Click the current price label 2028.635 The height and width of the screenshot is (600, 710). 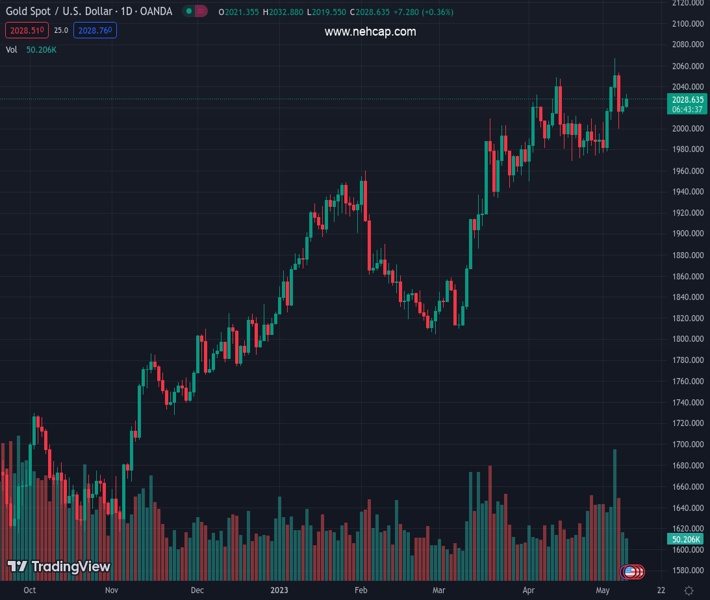[x=687, y=100]
